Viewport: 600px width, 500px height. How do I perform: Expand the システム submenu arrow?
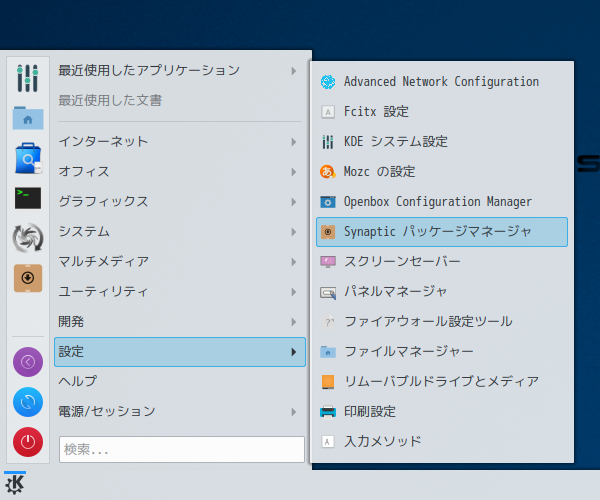(293, 232)
